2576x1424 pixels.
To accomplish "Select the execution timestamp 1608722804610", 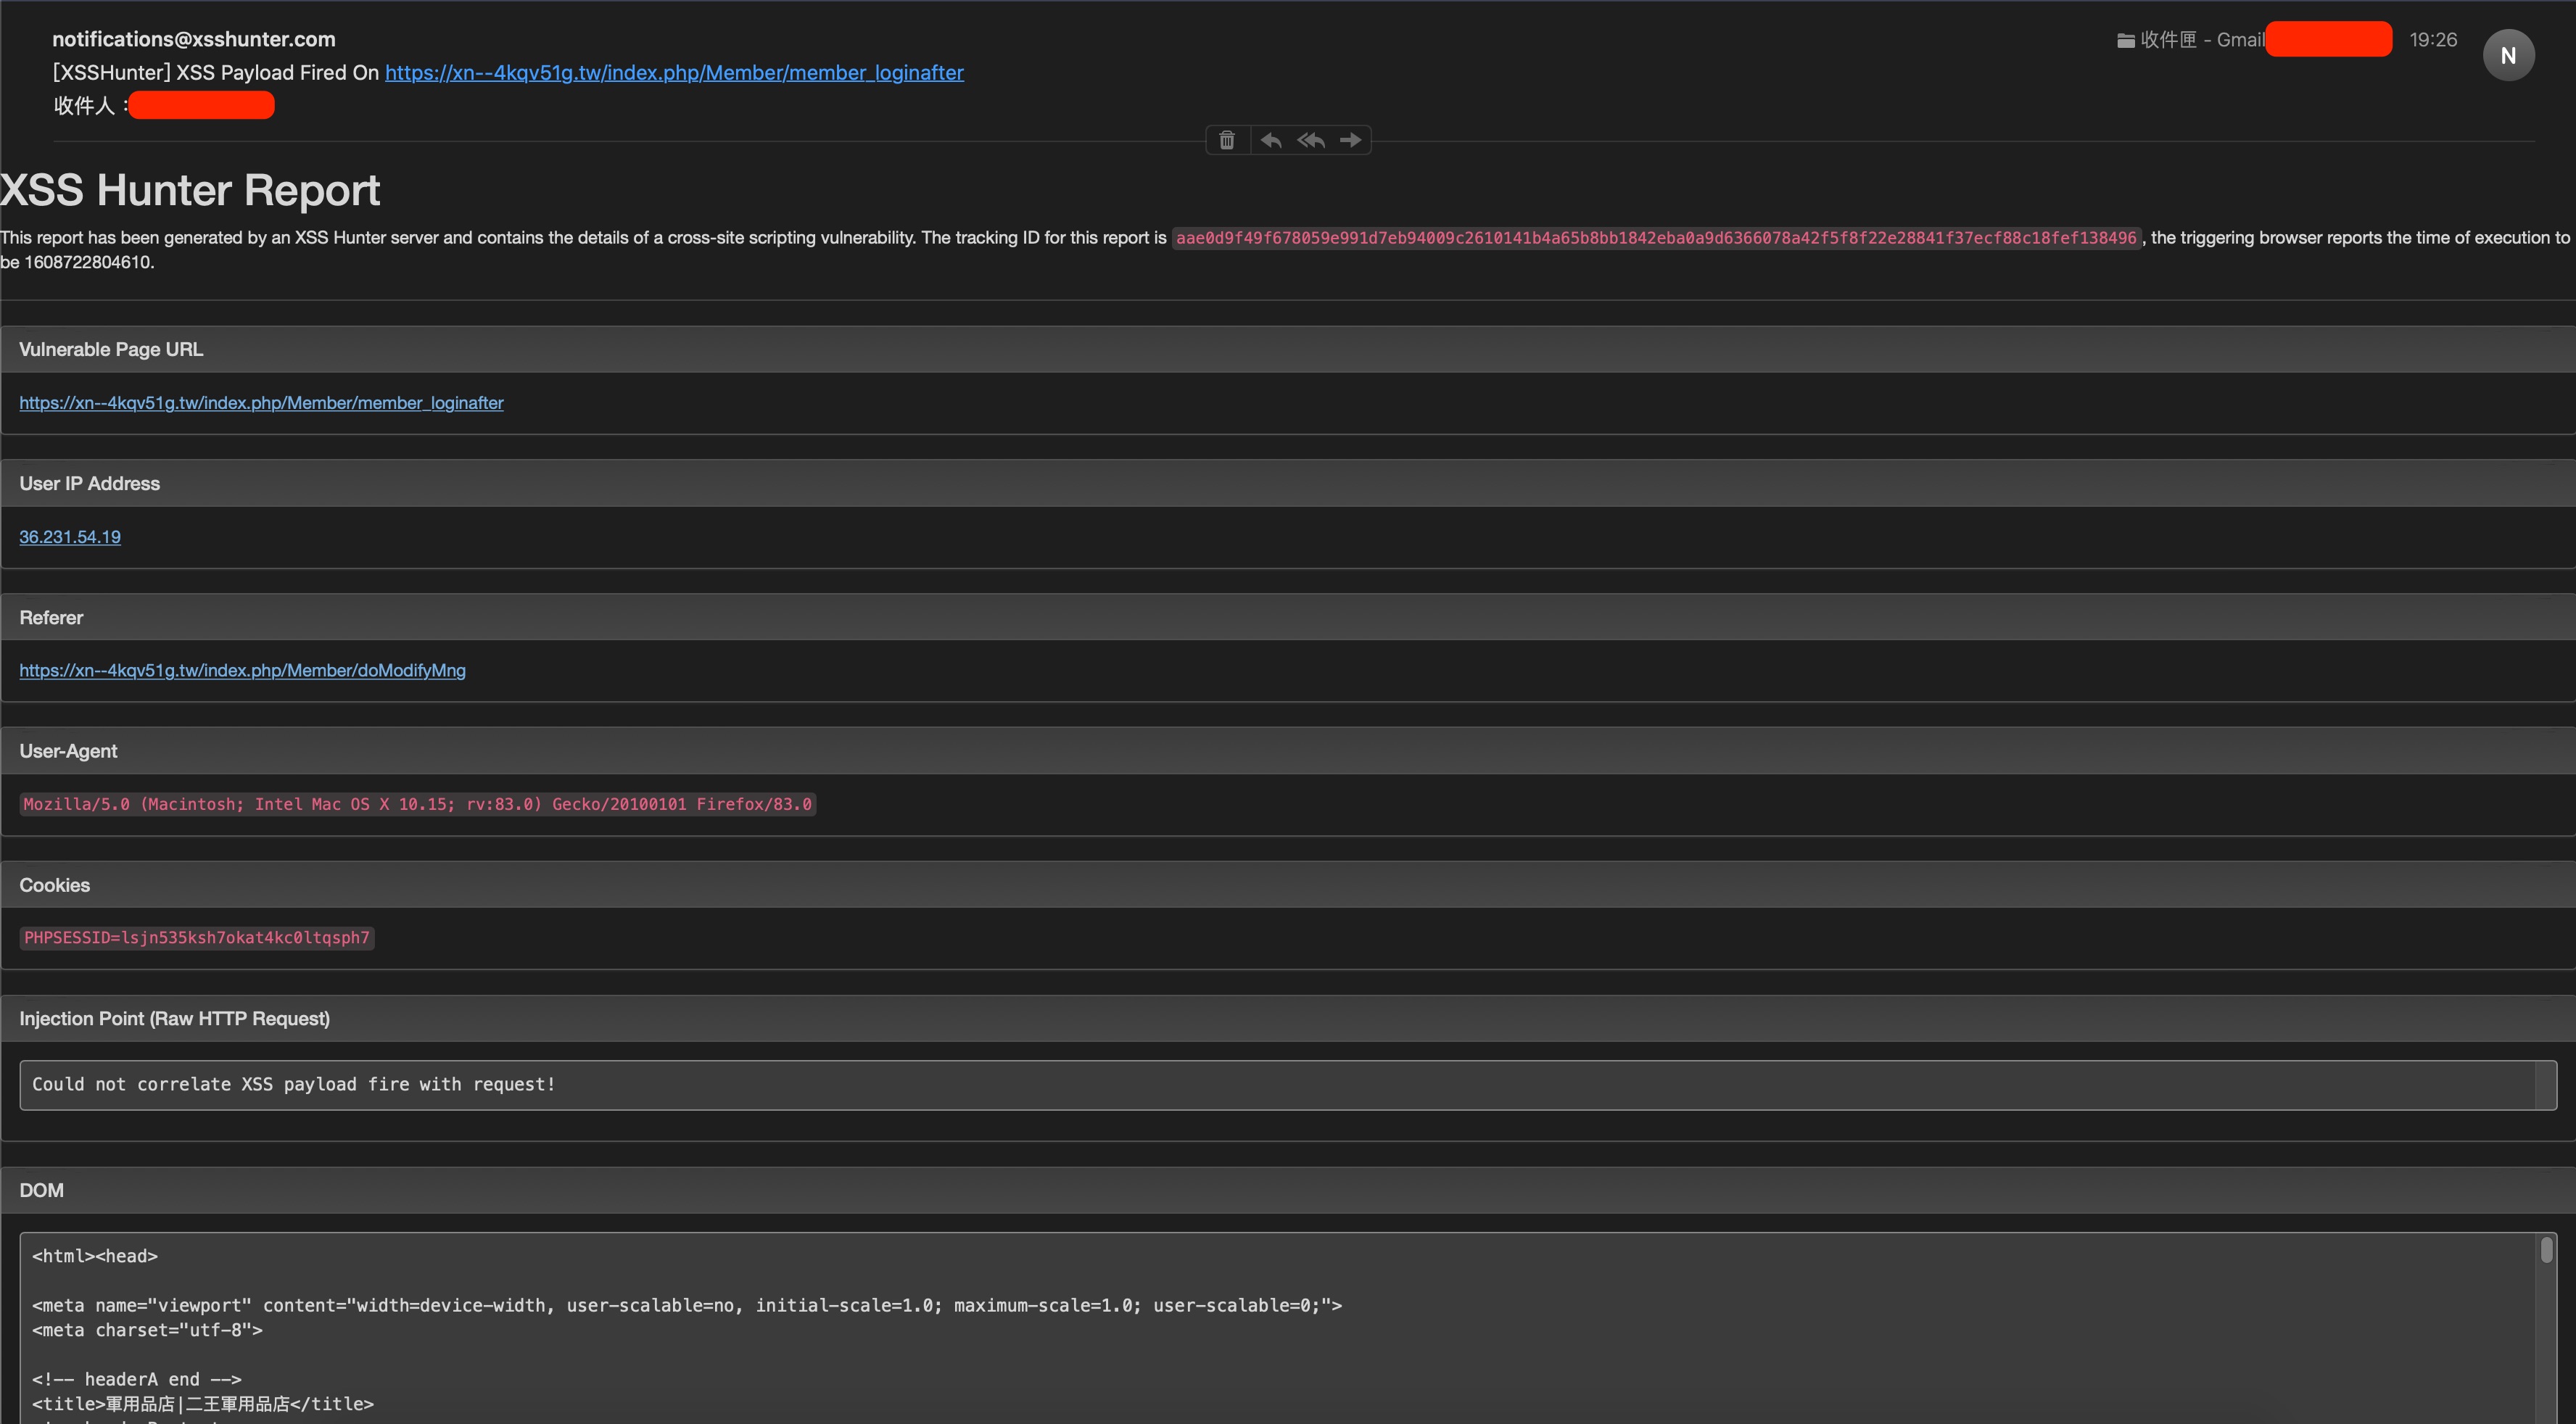I will click(x=88, y=262).
